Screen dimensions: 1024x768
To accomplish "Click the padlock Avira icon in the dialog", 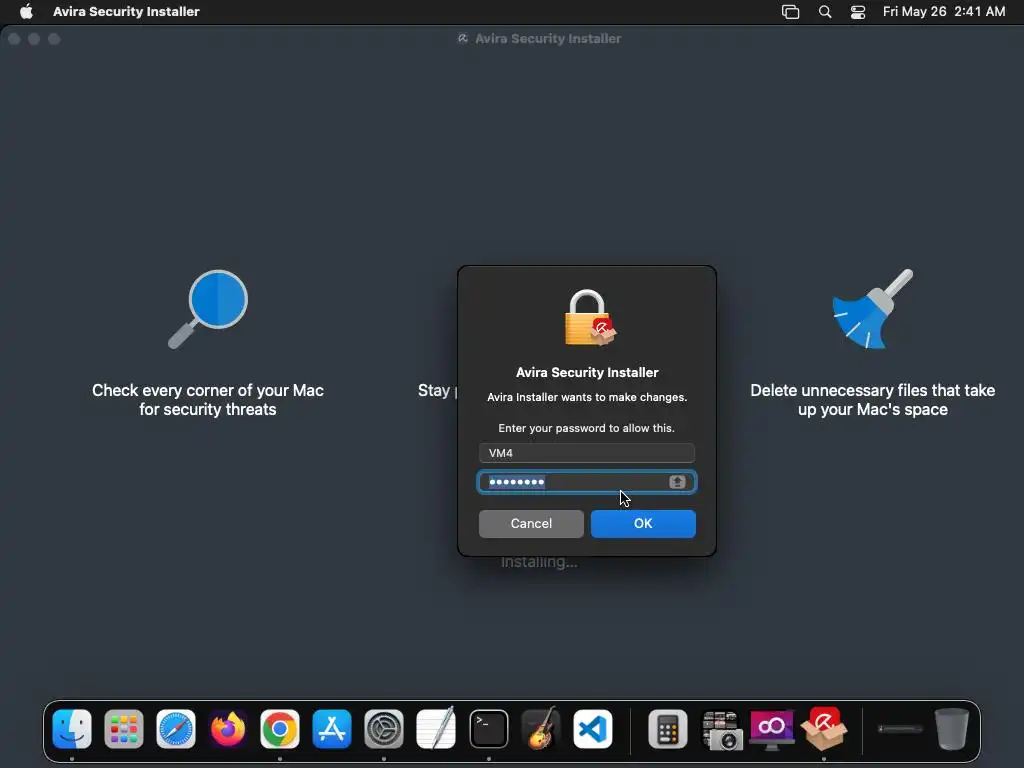I will pos(588,318).
